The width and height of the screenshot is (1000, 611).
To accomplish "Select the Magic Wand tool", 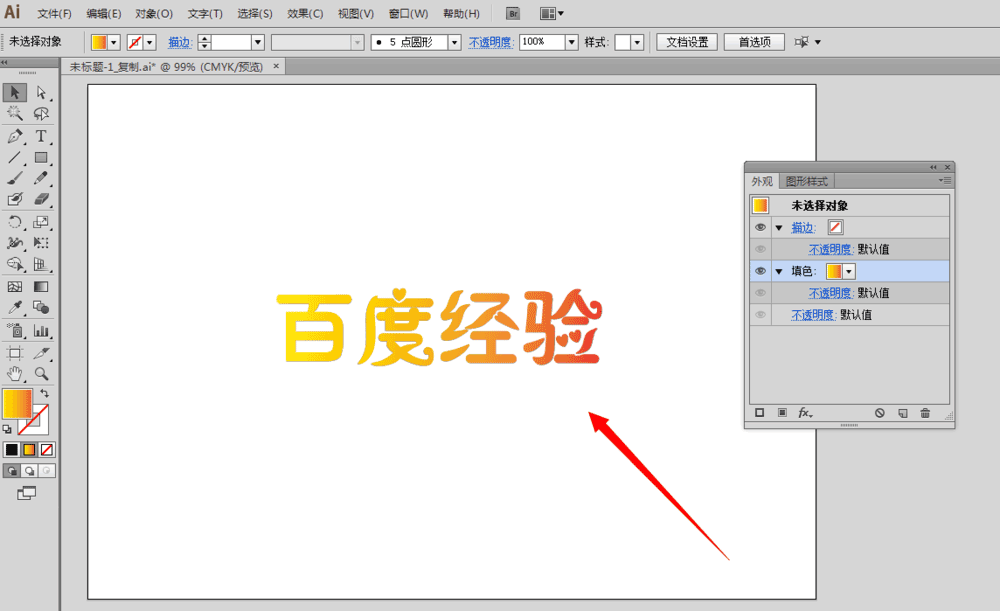I will coord(15,114).
